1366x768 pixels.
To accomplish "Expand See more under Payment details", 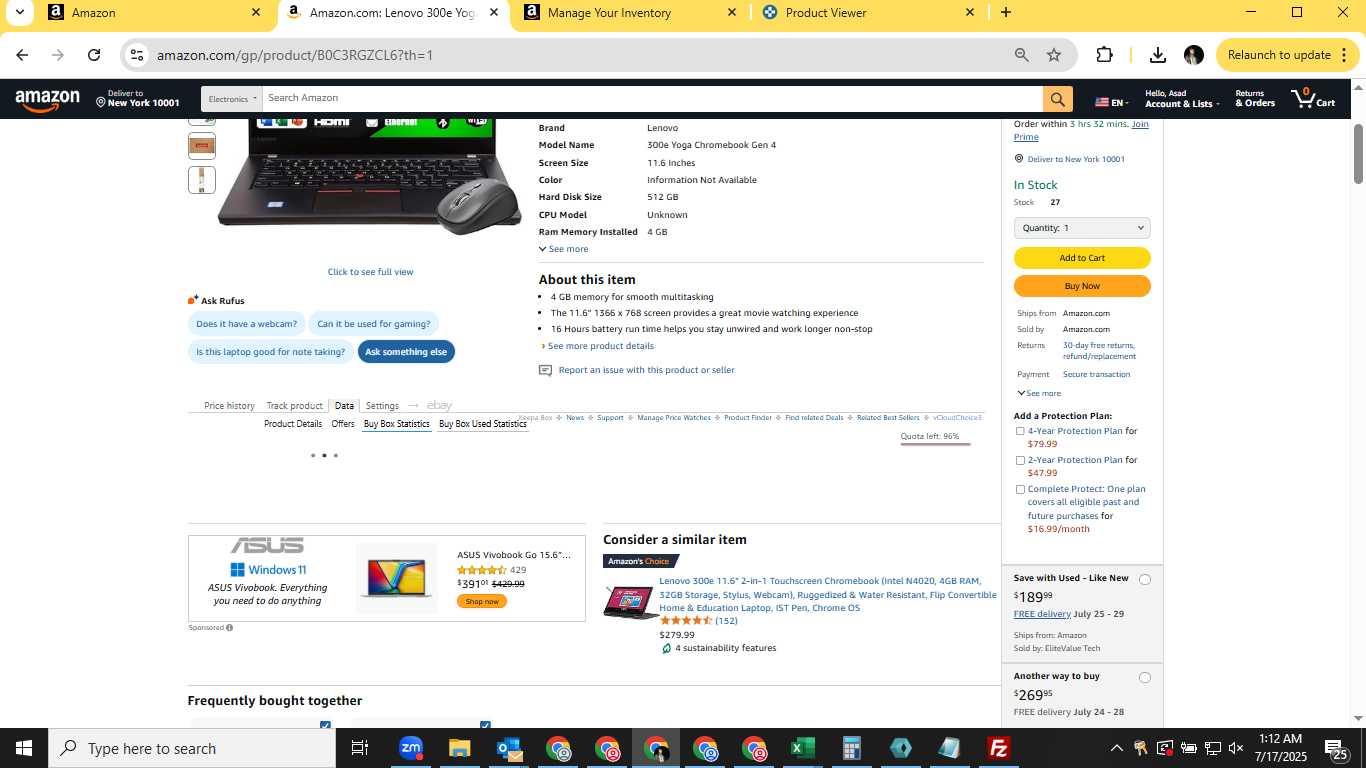I will (1039, 393).
